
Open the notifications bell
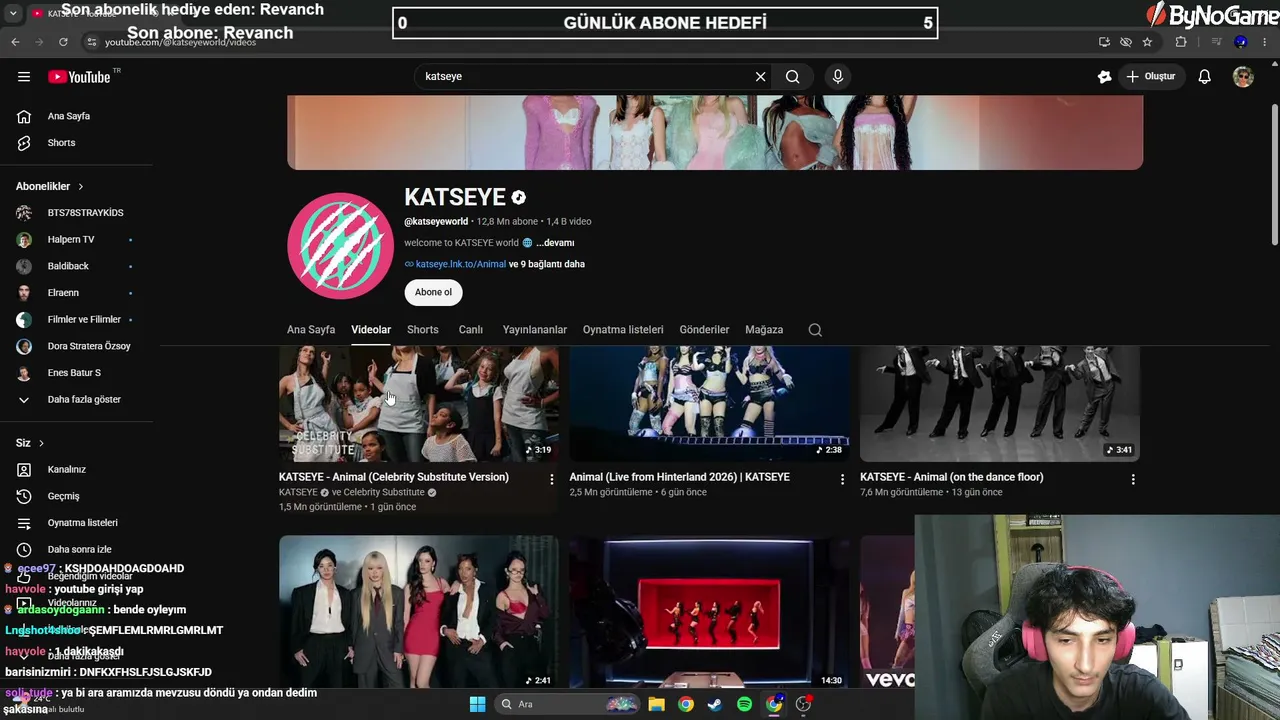1205,77
